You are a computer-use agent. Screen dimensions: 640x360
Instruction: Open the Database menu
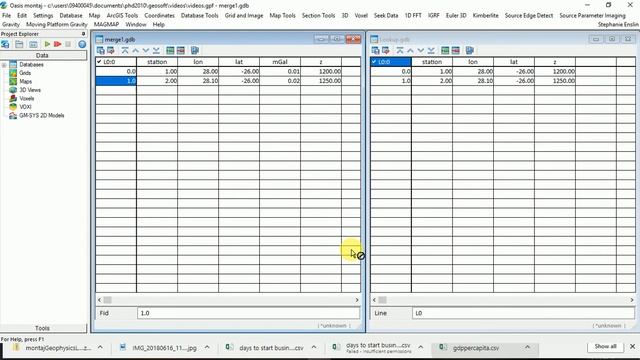pyautogui.click(x=71, y=16)
